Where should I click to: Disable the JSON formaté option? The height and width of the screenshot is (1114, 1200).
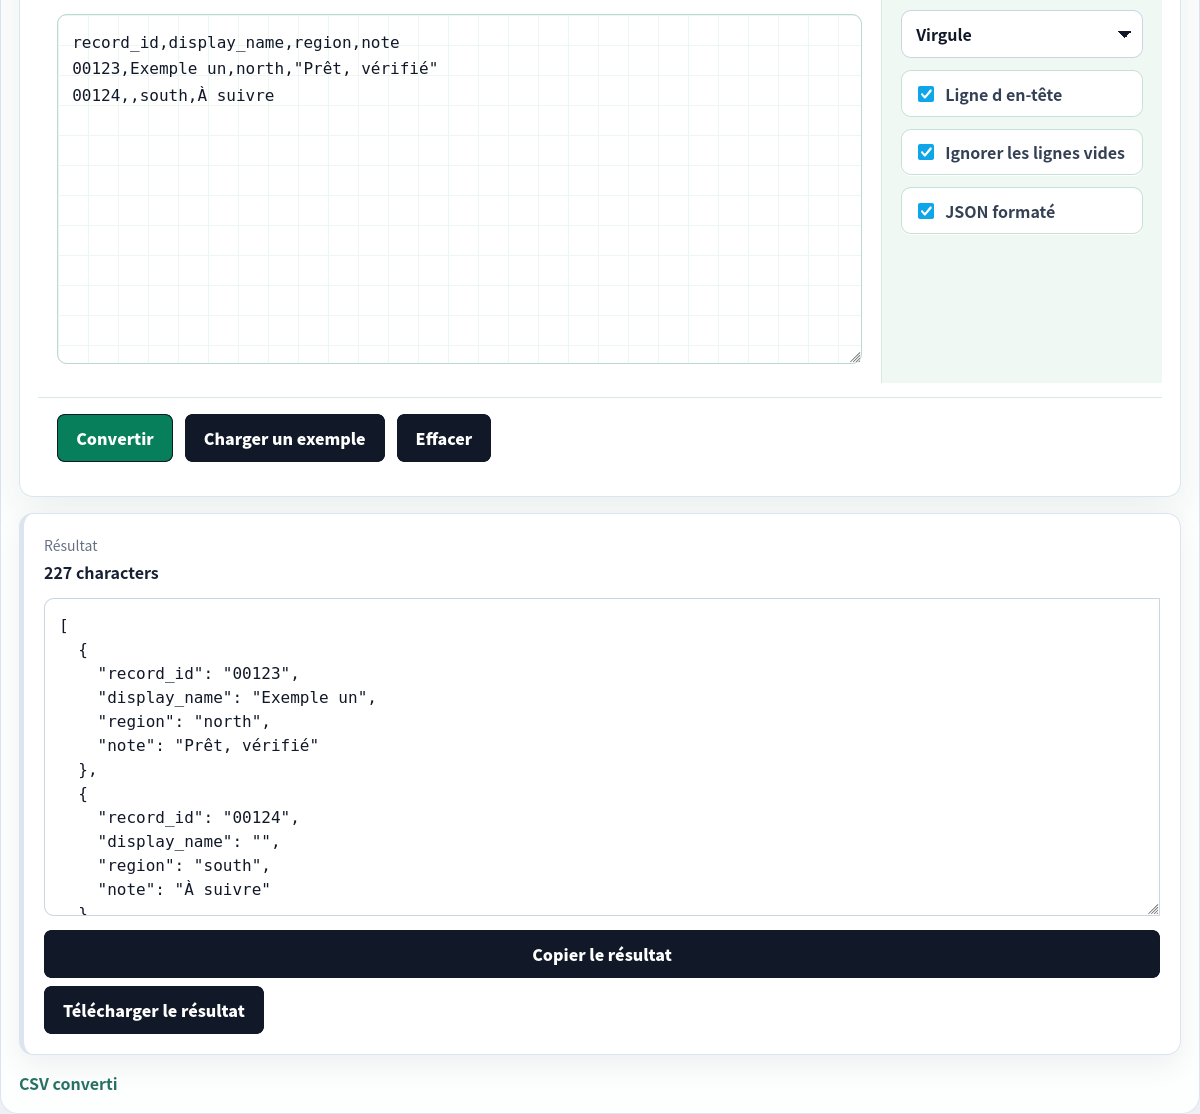(x=926, y=211)
